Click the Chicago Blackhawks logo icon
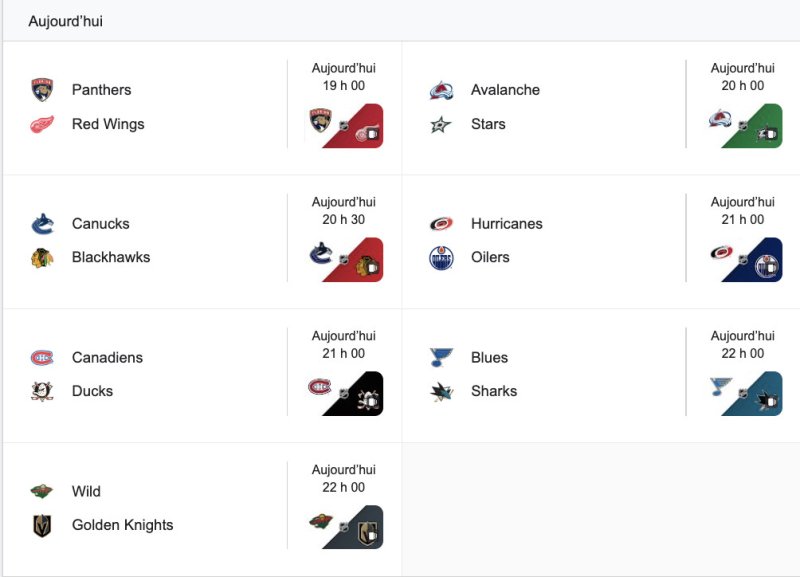Image resolution: width=800 pixels, height=577 pixels. [x=42, y=257]
